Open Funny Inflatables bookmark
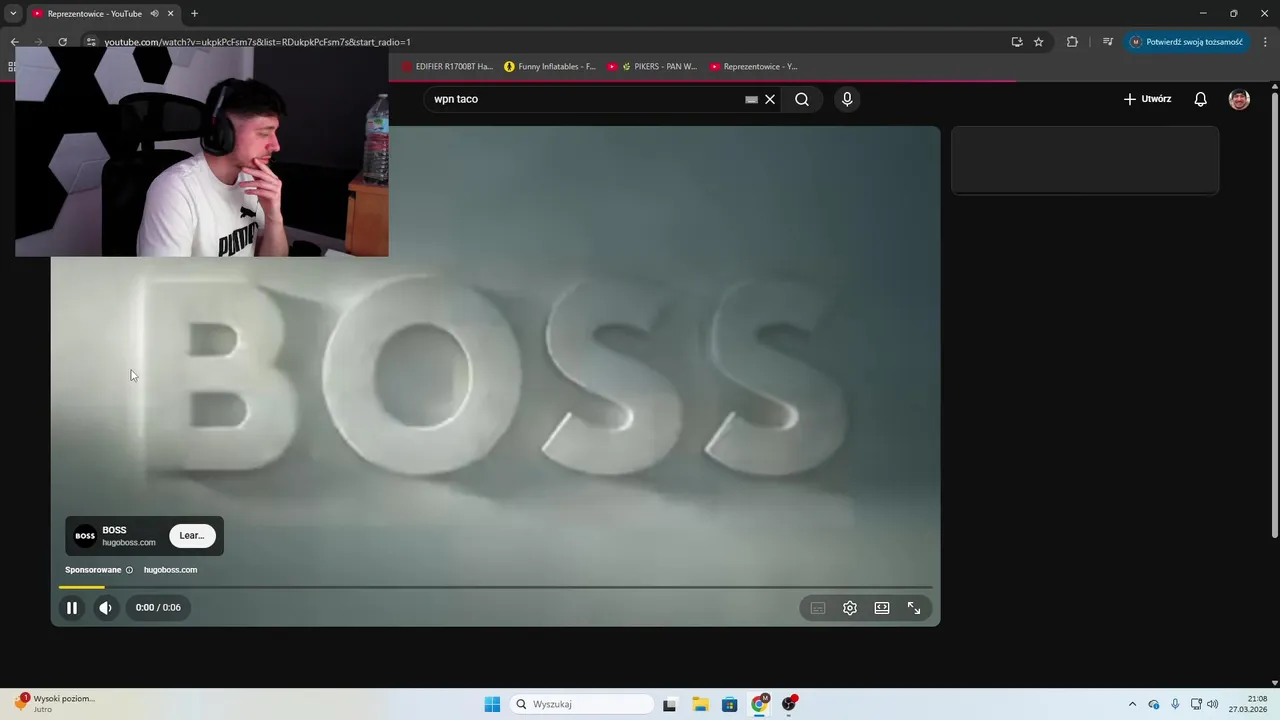The width and height of the screenshot is (1280, 720). pyautogui.click(x=550, y=67)
